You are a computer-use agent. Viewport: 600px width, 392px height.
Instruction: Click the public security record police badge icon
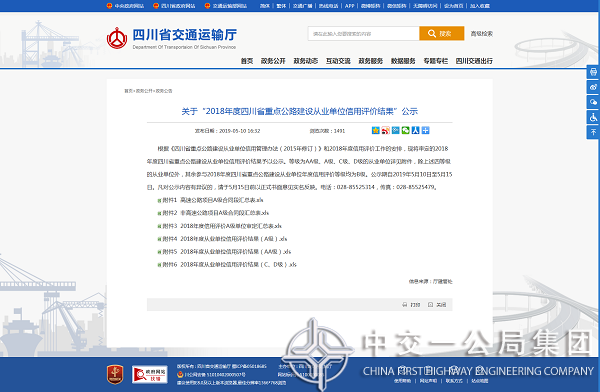coord(180,374)
